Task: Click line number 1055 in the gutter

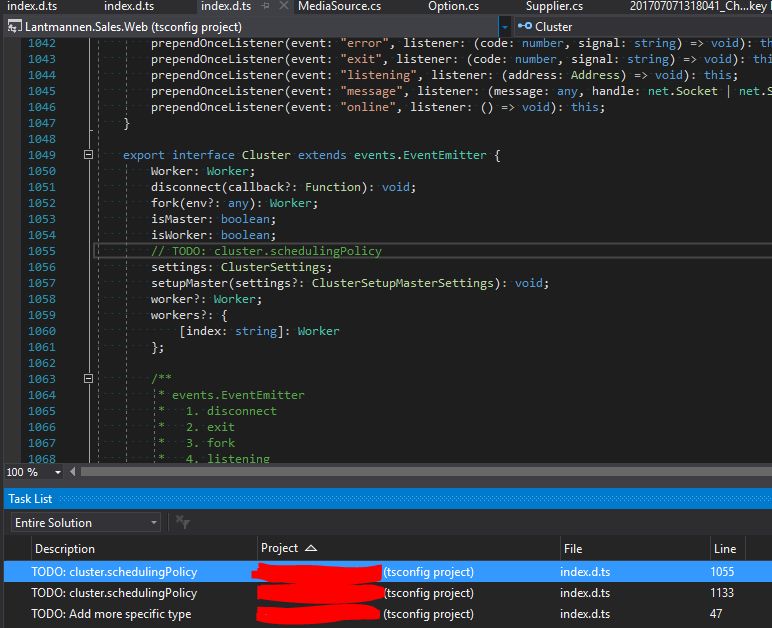Action: coord(42,251)
